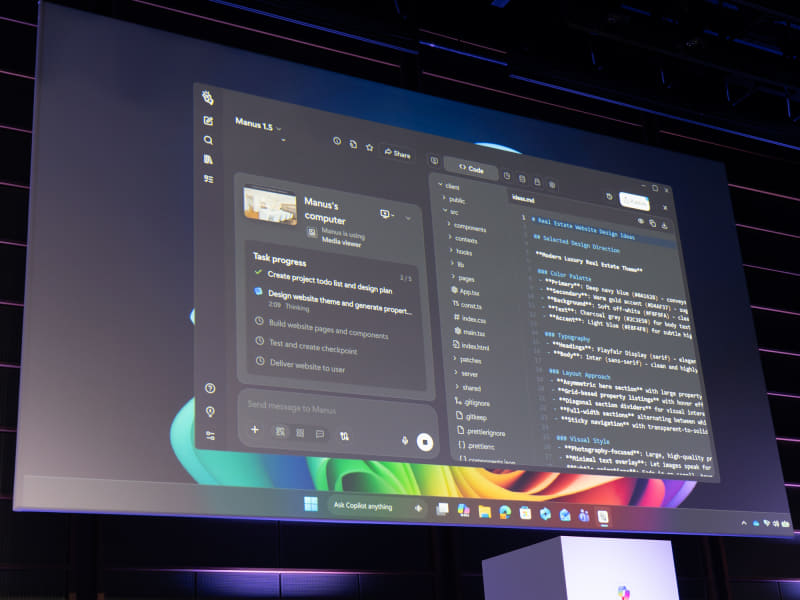The width and height of the screenshot is (800, 600).
Task: Select 'Test and create checkpoint' step
Action: 313,346
